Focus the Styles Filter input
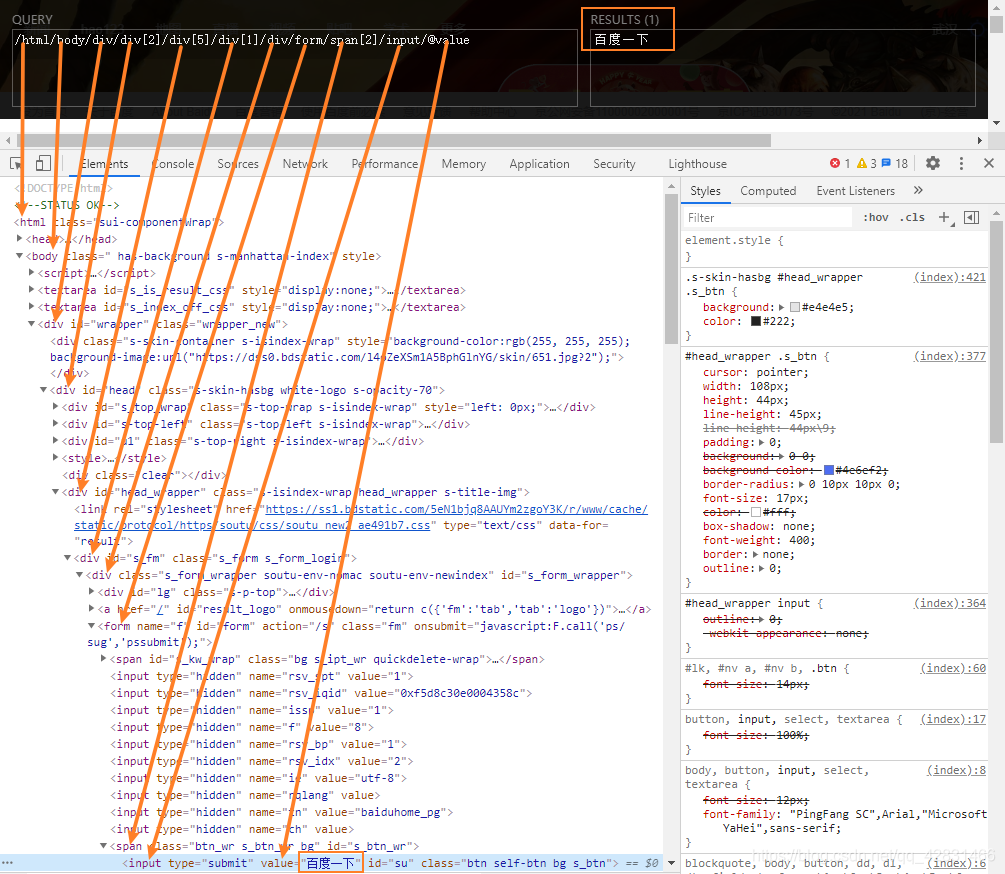 768,218
